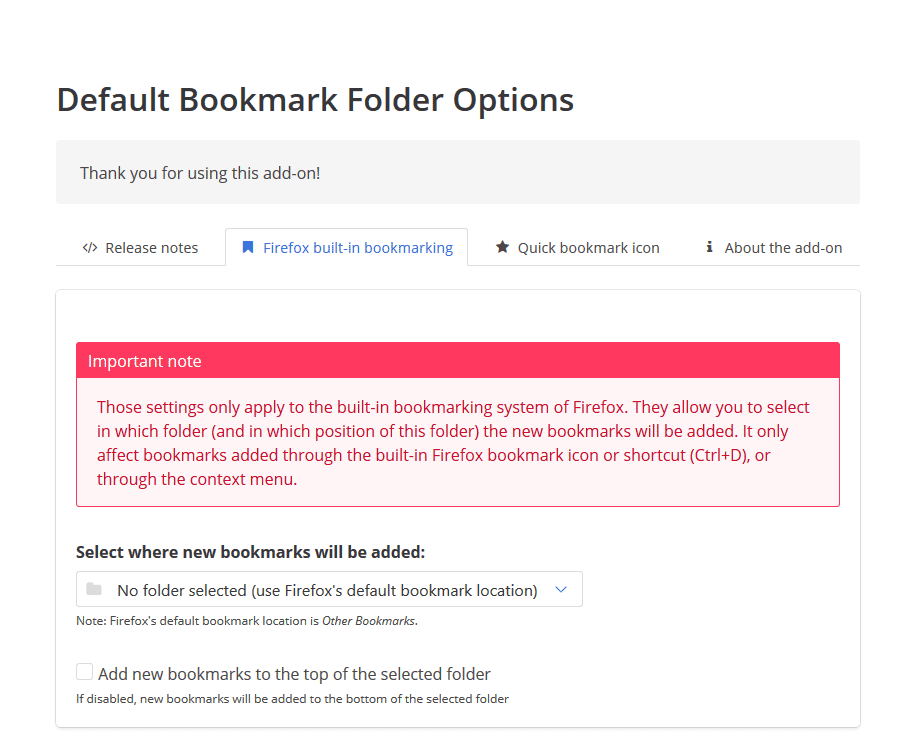Click the blue chevron arrow of folder dropdown

[x=561, y=590]
